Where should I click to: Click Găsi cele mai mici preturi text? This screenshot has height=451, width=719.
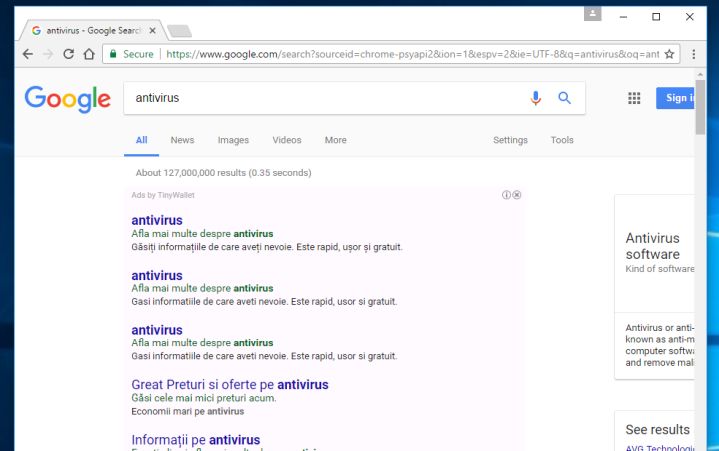click(x=204, y=398)
